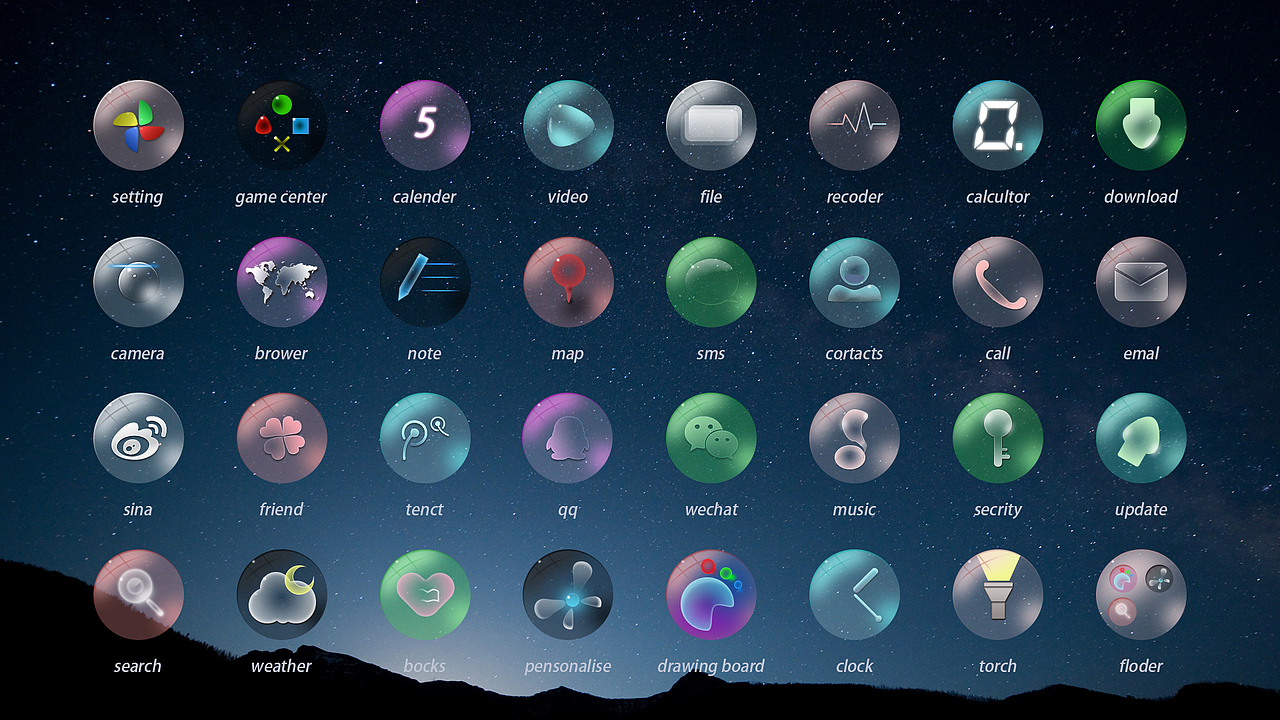Image resolution: width=1280 pixels, height=720 pixels.
Task: Open the file icon
Action: [711, 125]
